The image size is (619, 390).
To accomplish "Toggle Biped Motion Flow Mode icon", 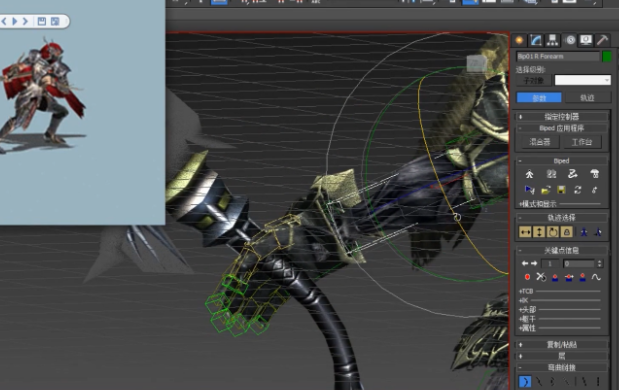I will [x=573, y=174].
